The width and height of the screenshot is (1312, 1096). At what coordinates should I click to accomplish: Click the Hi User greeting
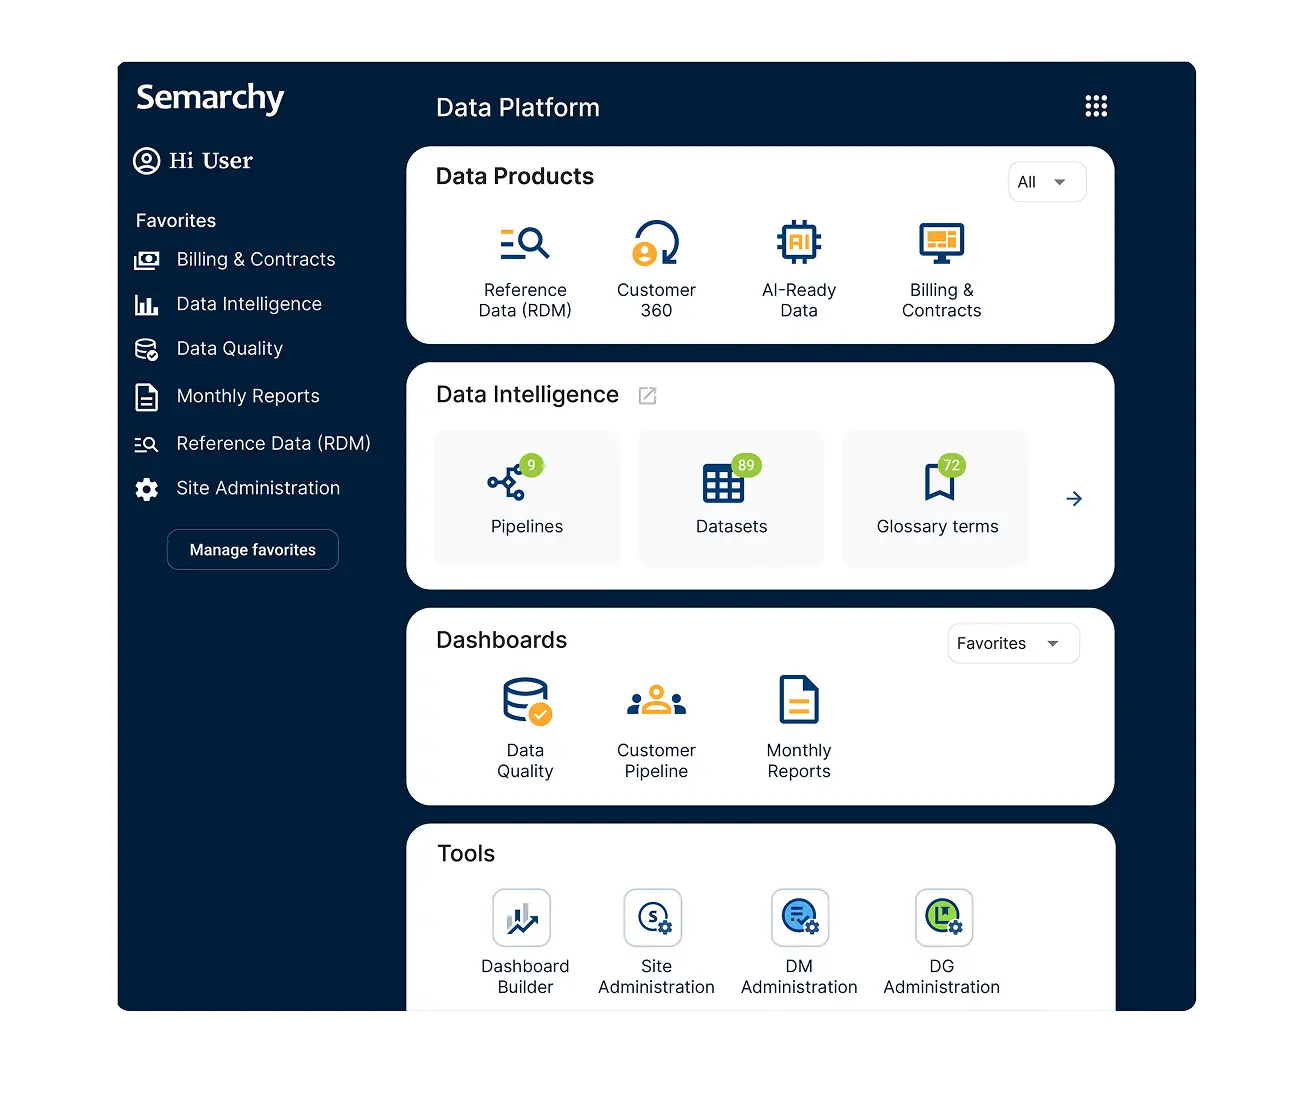211,161
